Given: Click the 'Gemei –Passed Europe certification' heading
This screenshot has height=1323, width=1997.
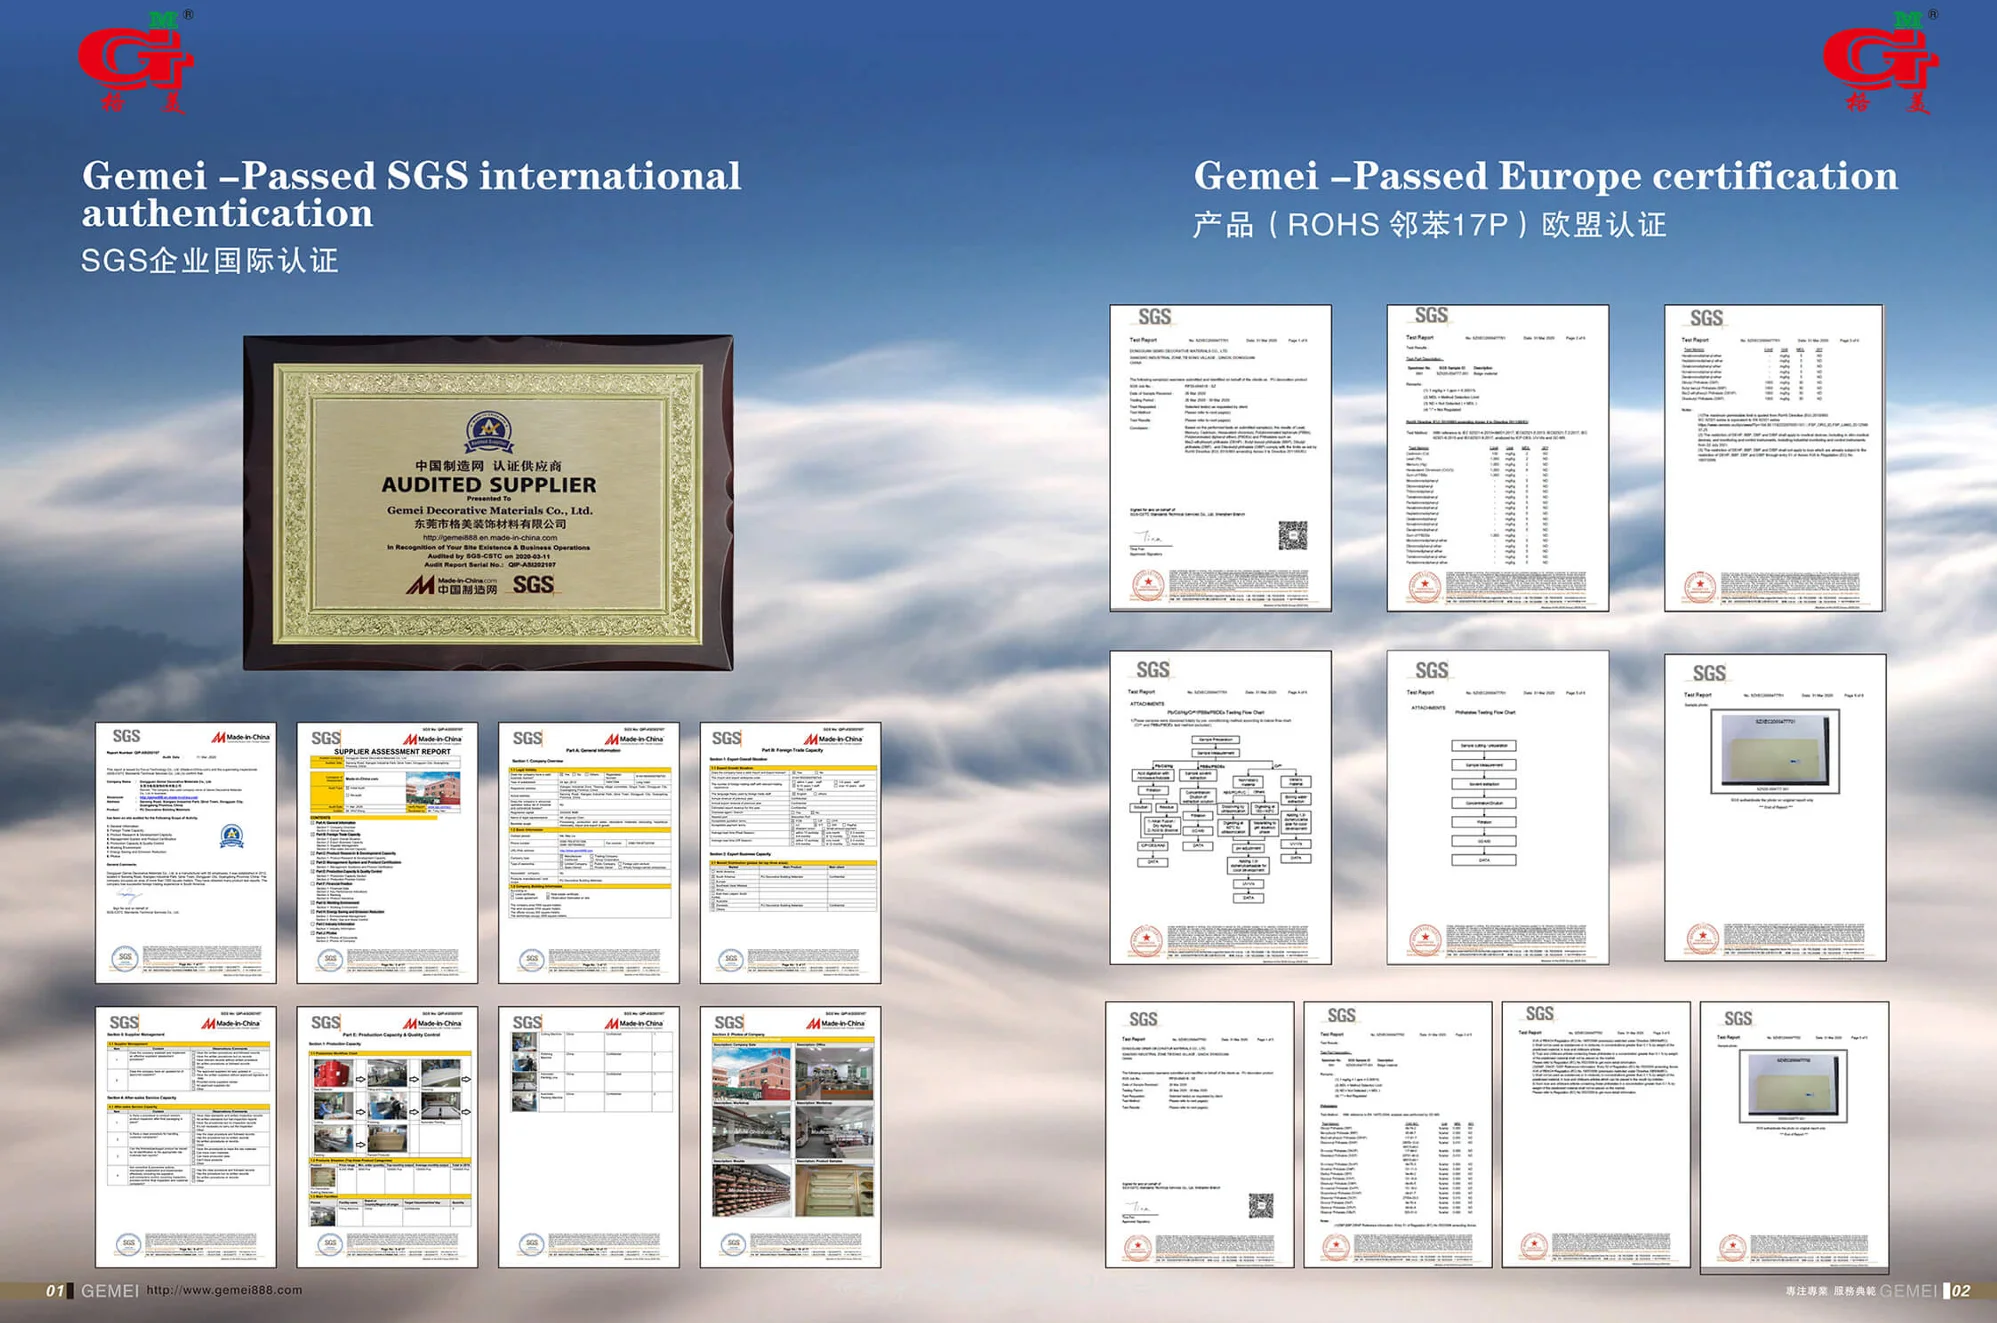Looking at the screenshot, I should point(1545,176).
